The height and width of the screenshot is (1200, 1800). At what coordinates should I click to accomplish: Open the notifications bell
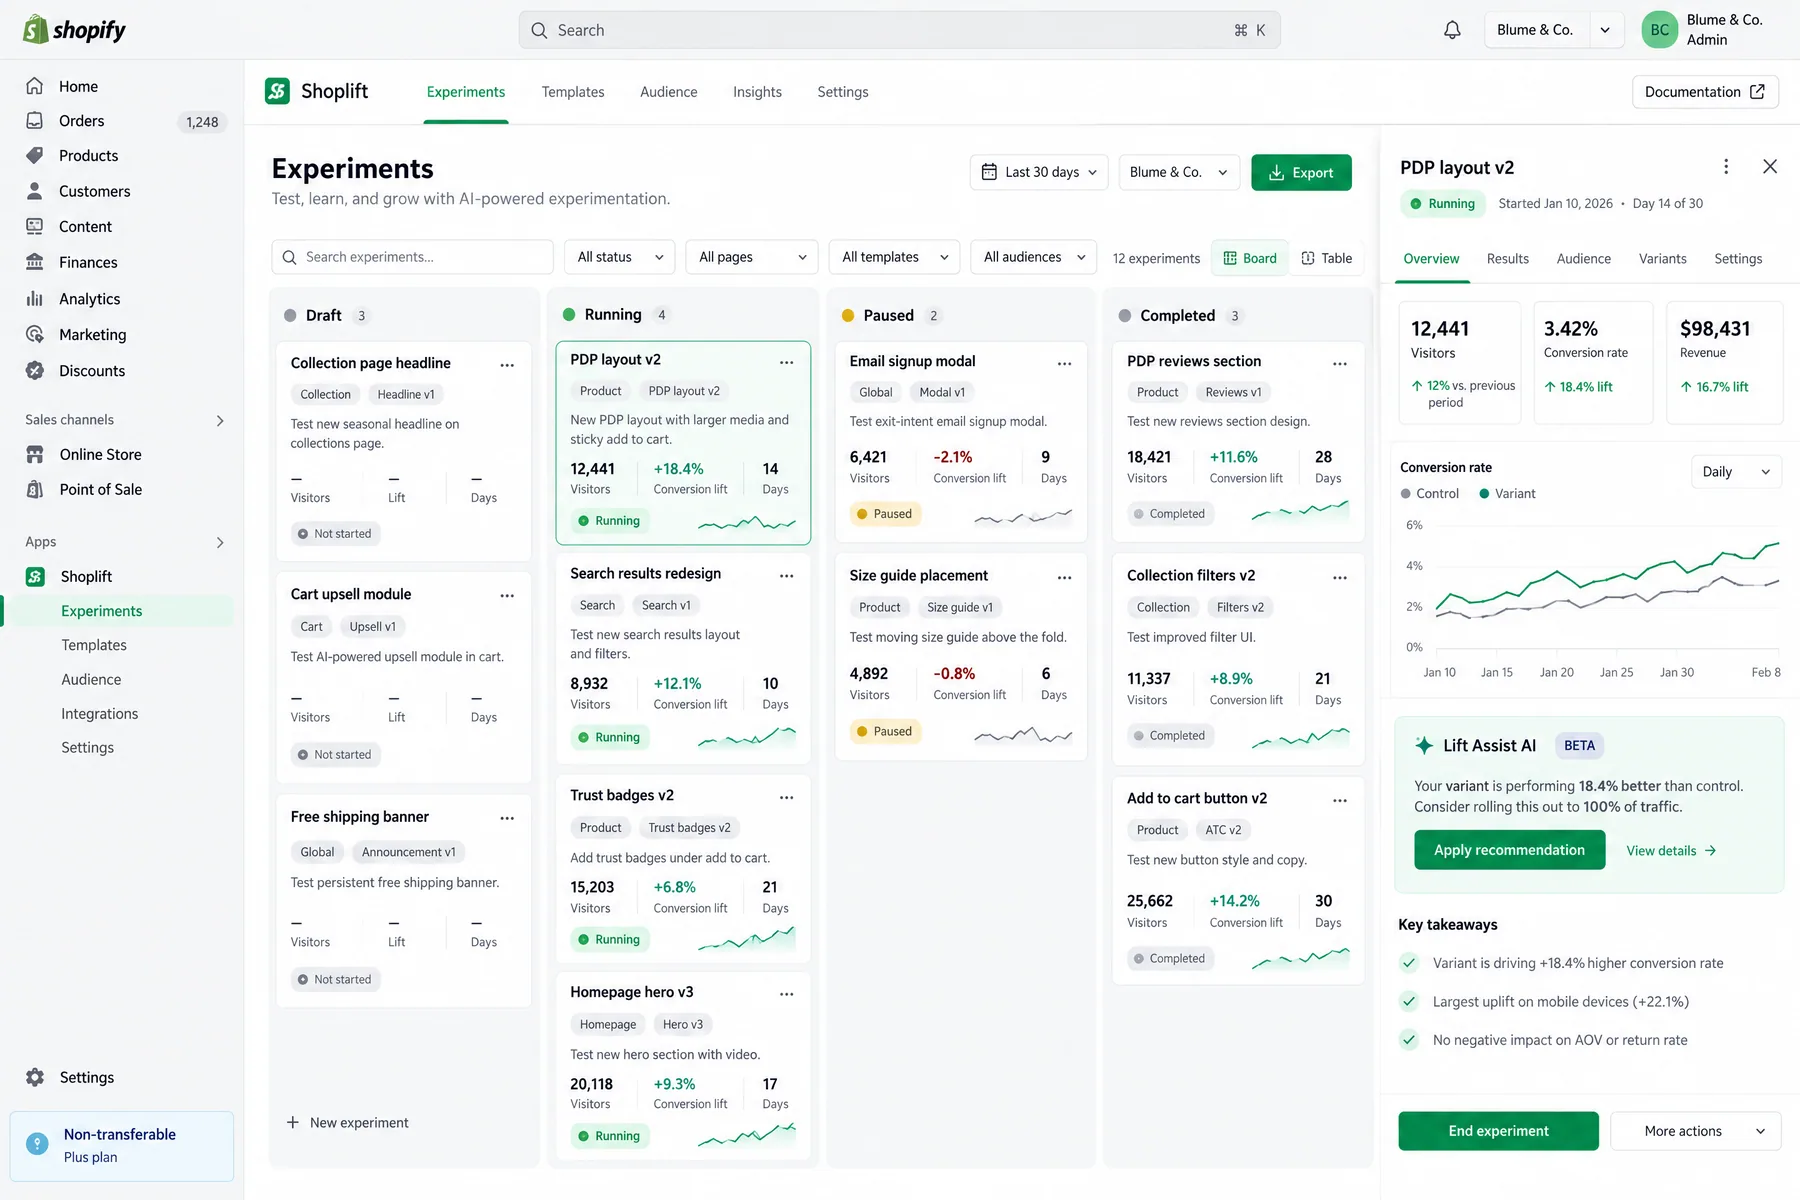1452,30
